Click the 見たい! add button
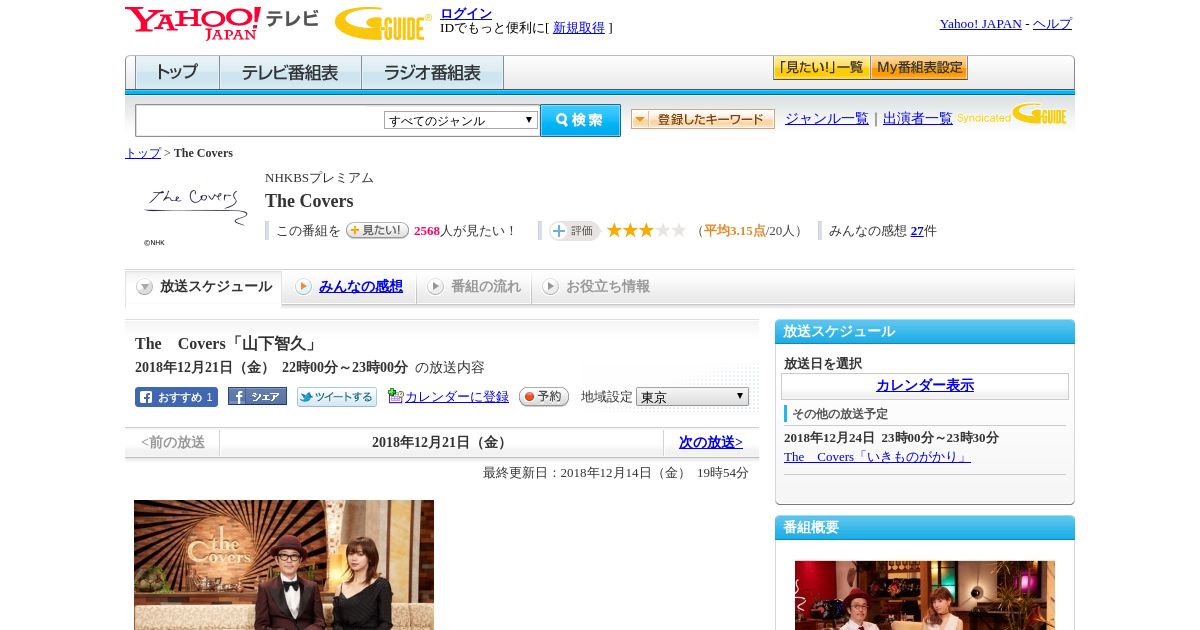Viewport: 1200px width, 630px height. point(377,230)
